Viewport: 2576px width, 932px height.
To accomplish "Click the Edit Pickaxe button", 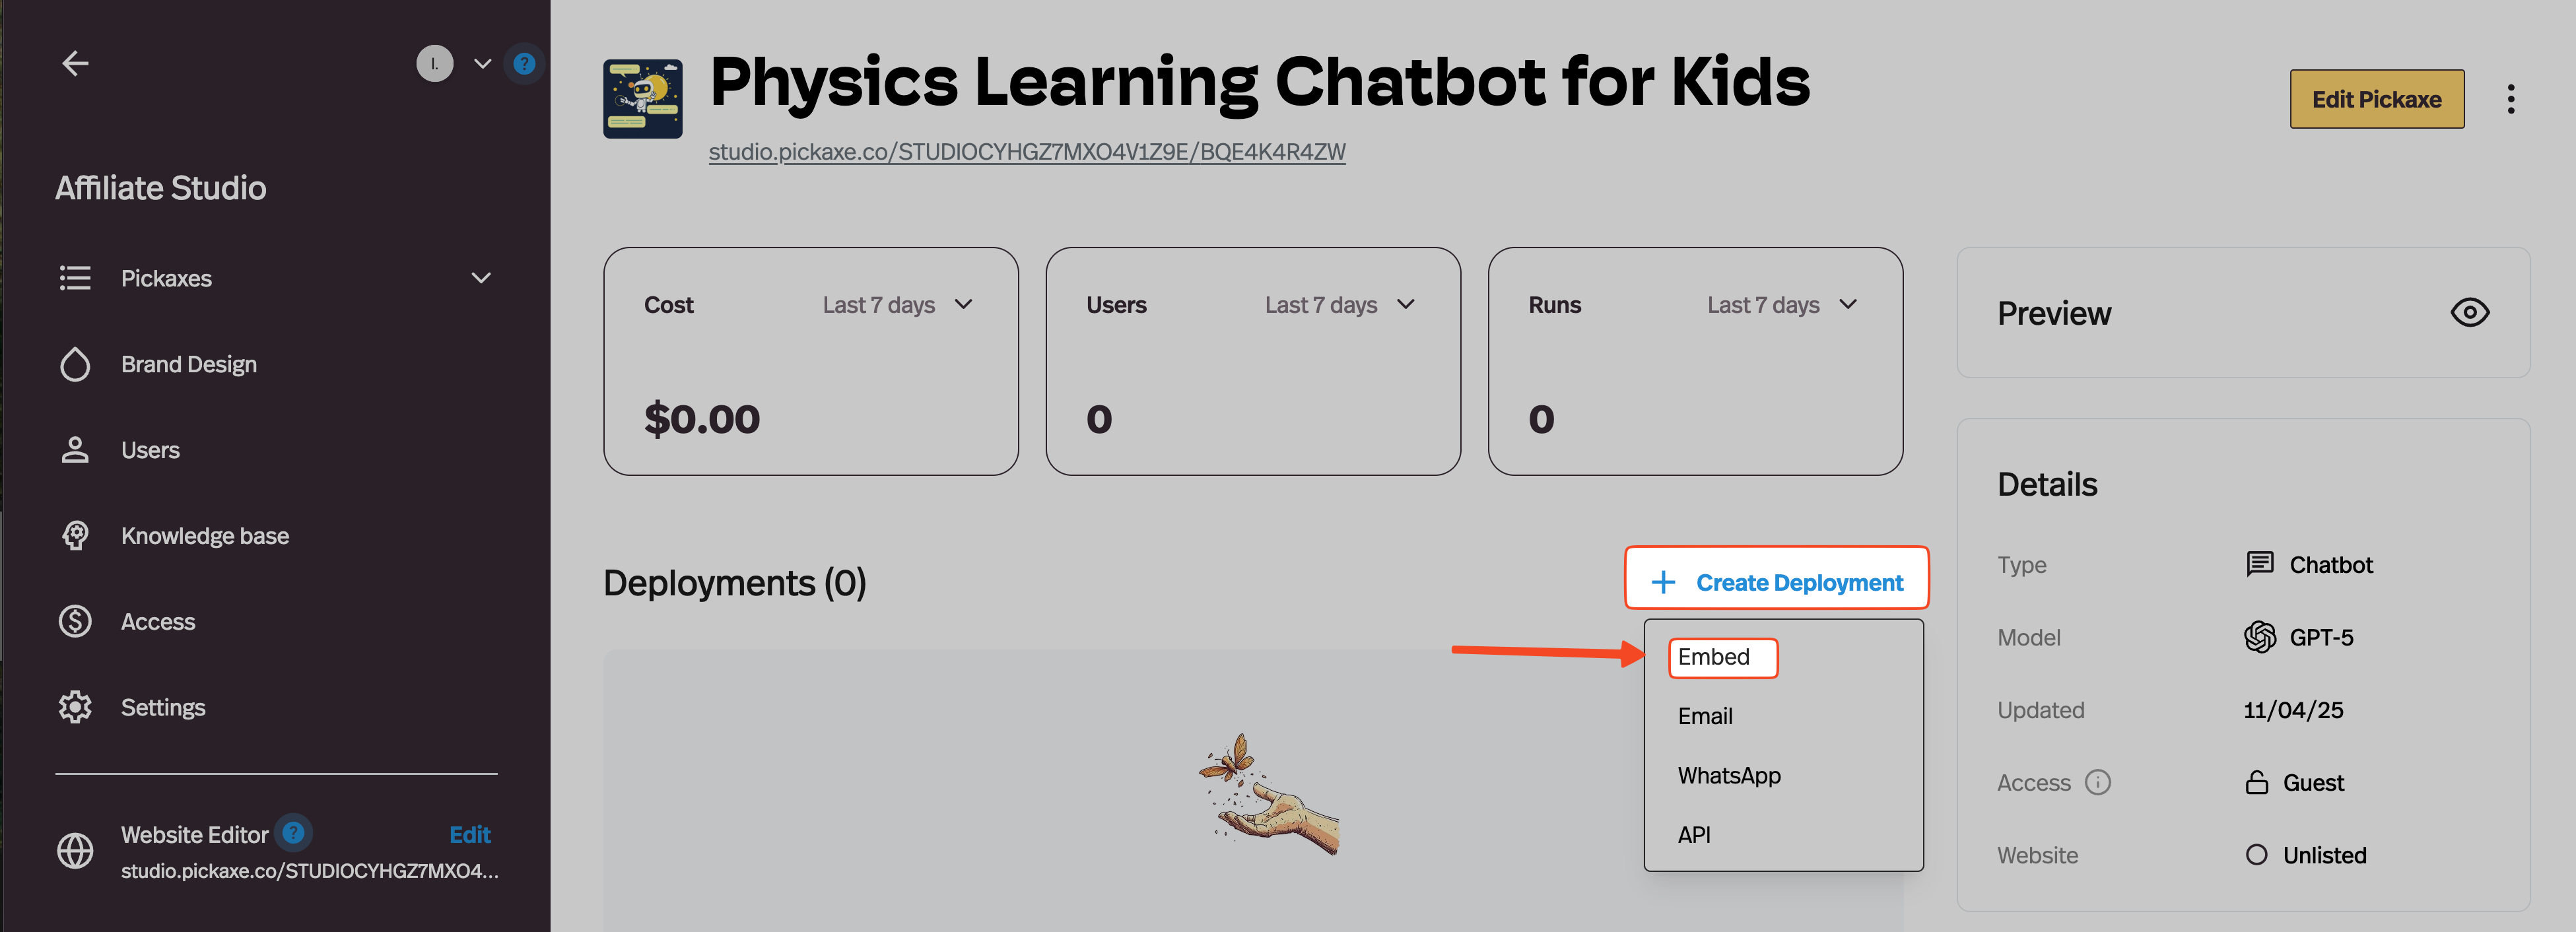I will click(x=2376, y=99).
